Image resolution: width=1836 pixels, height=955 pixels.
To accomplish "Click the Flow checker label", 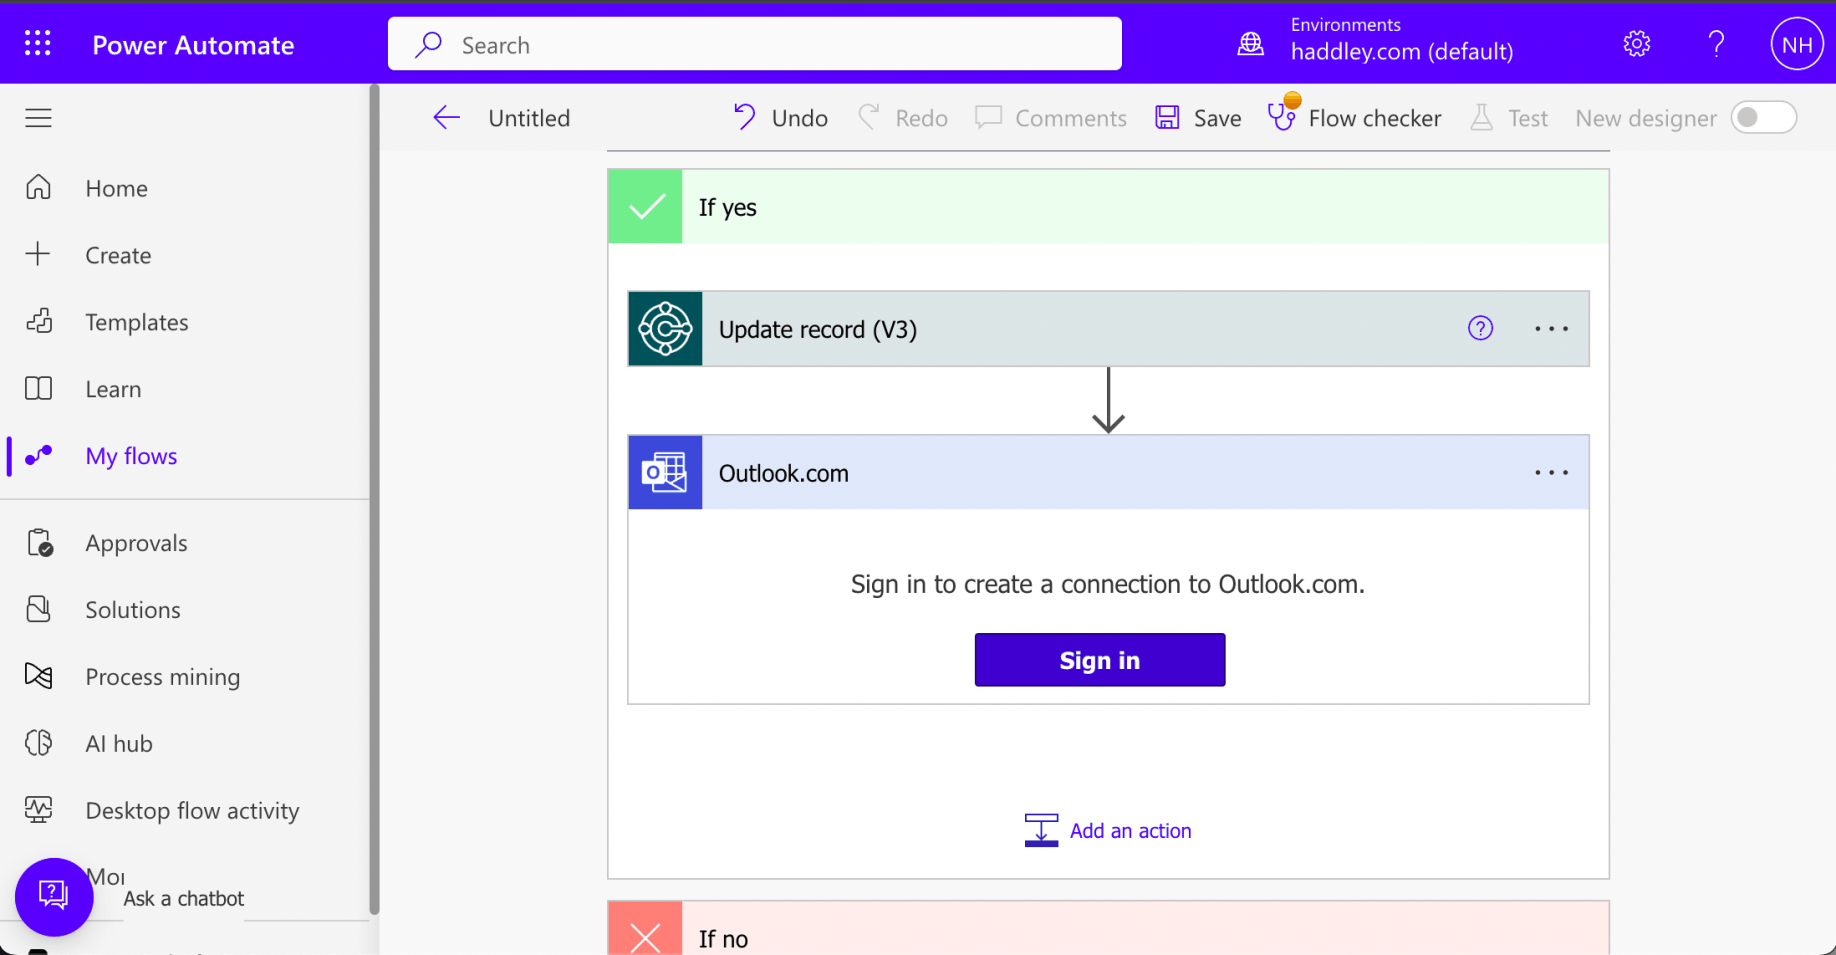I will [1375, 118].
